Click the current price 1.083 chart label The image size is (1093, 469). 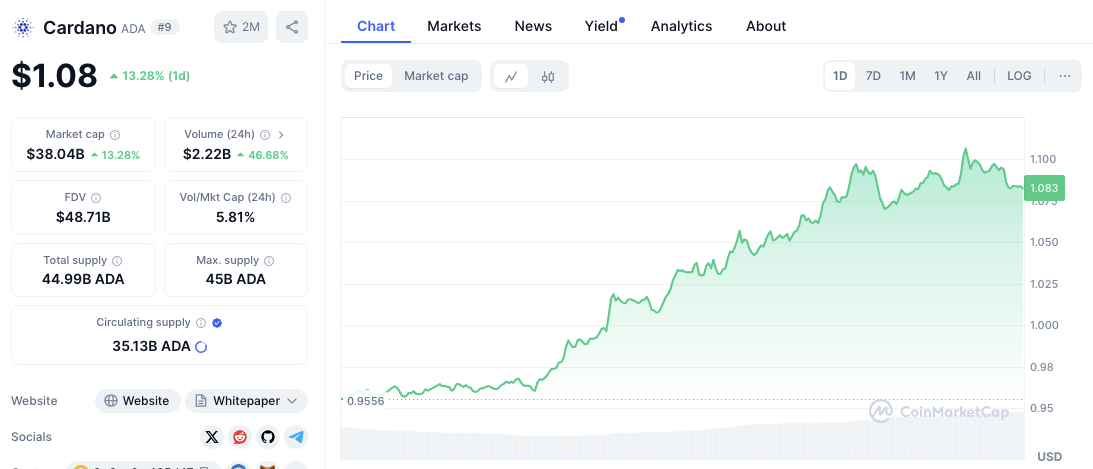coord(1044,188)
